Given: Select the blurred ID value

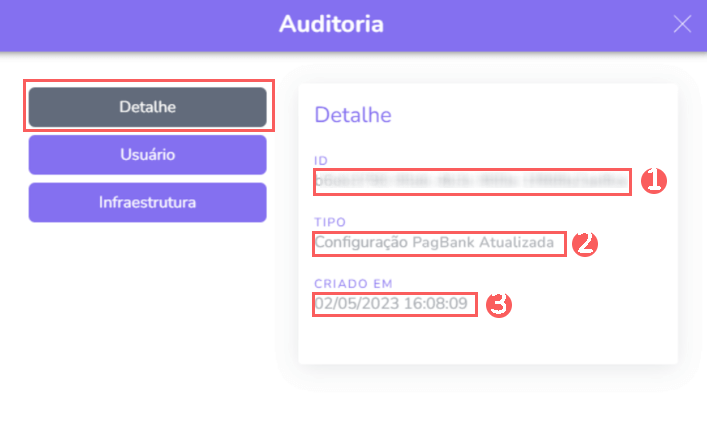Looking at the screenshot, I should coord(471,182).
